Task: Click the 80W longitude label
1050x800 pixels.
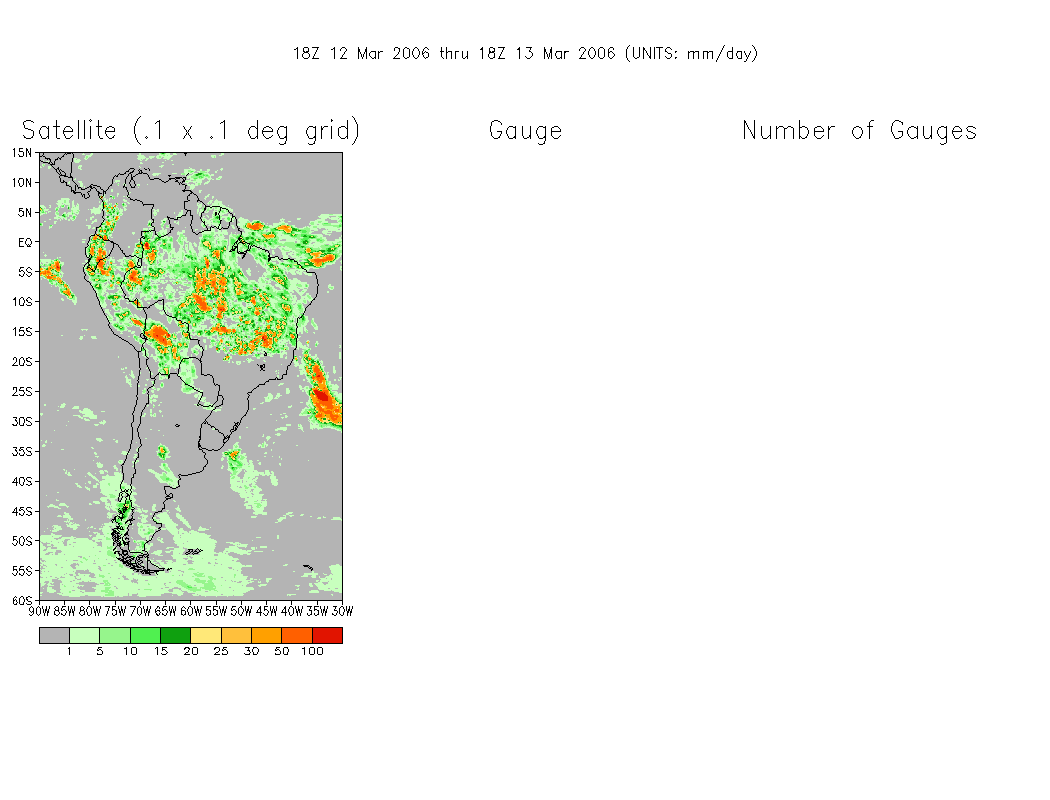Action: tap(90, 611)
